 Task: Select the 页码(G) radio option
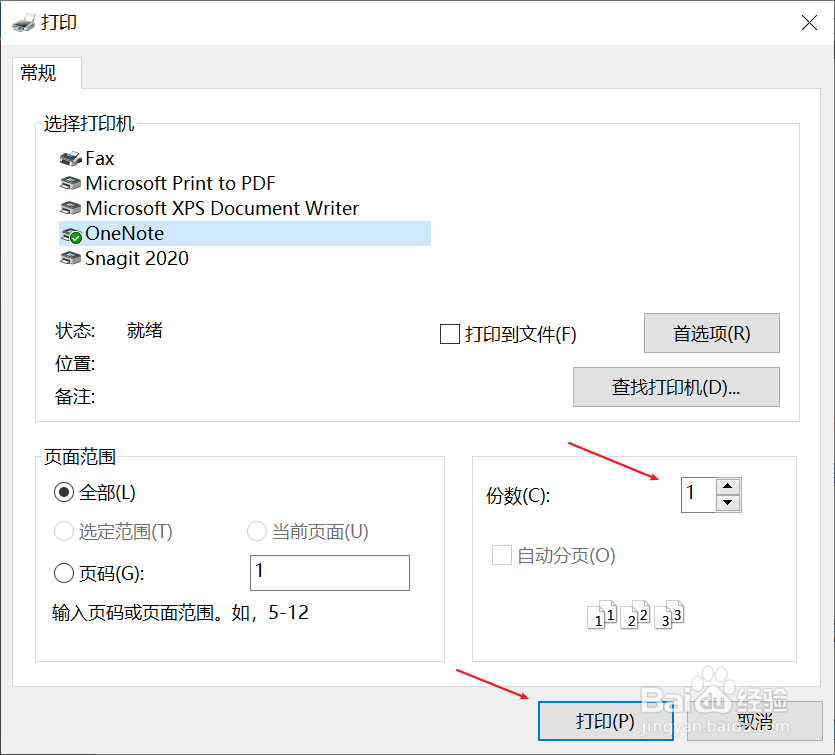pos(64,573)
